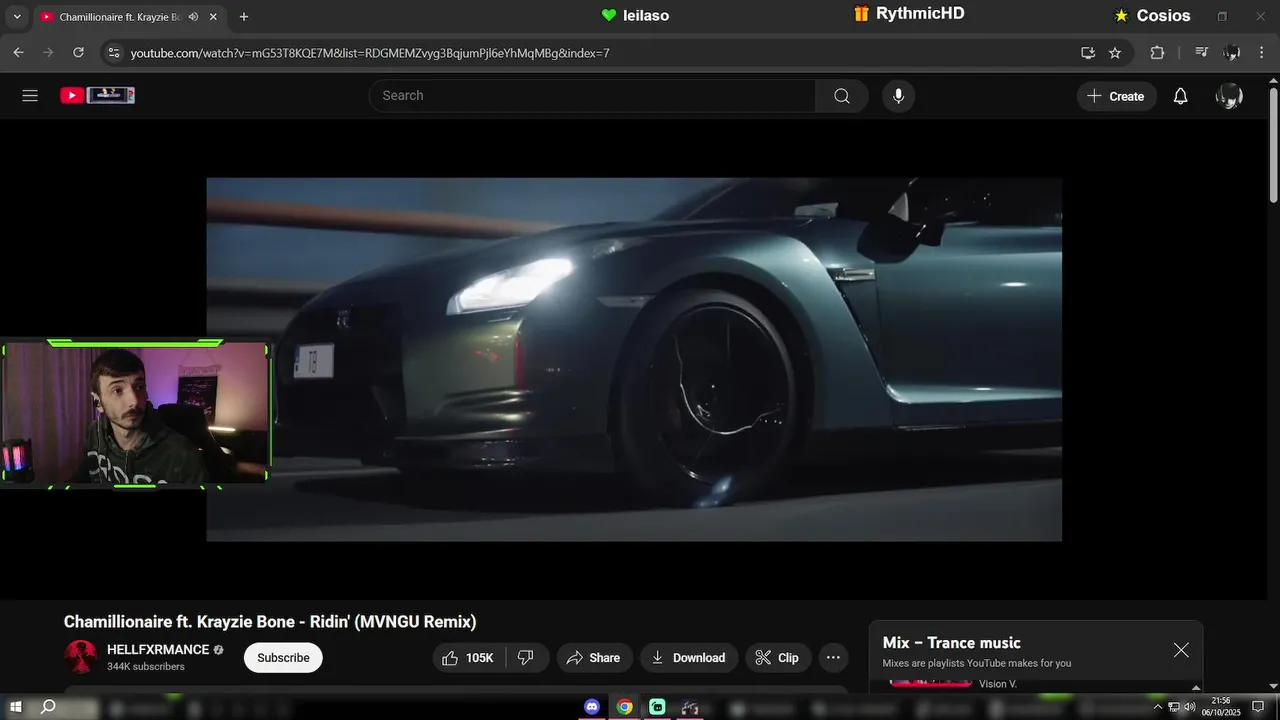Open the Chrome extensions puzzle icon

tap(1157, 52)
